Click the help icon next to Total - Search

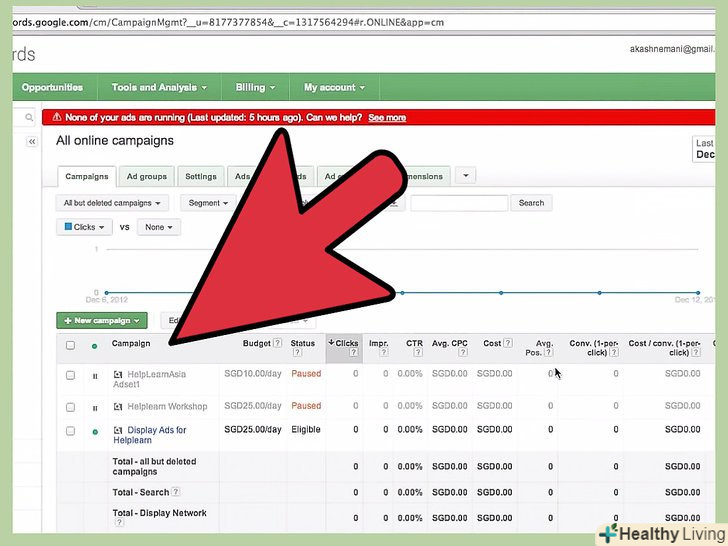[x=176, y=492]
